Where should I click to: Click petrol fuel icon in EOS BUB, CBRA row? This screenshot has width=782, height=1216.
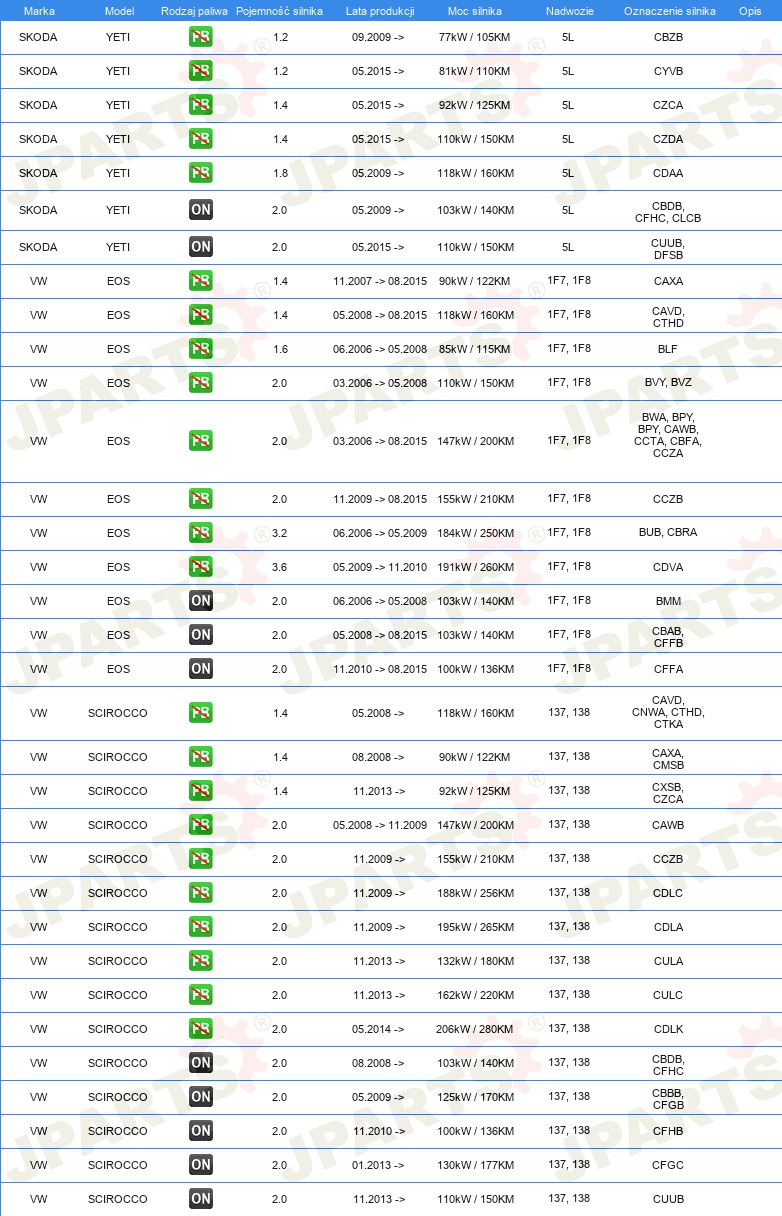pyautogui.click(x=201, y=533)
